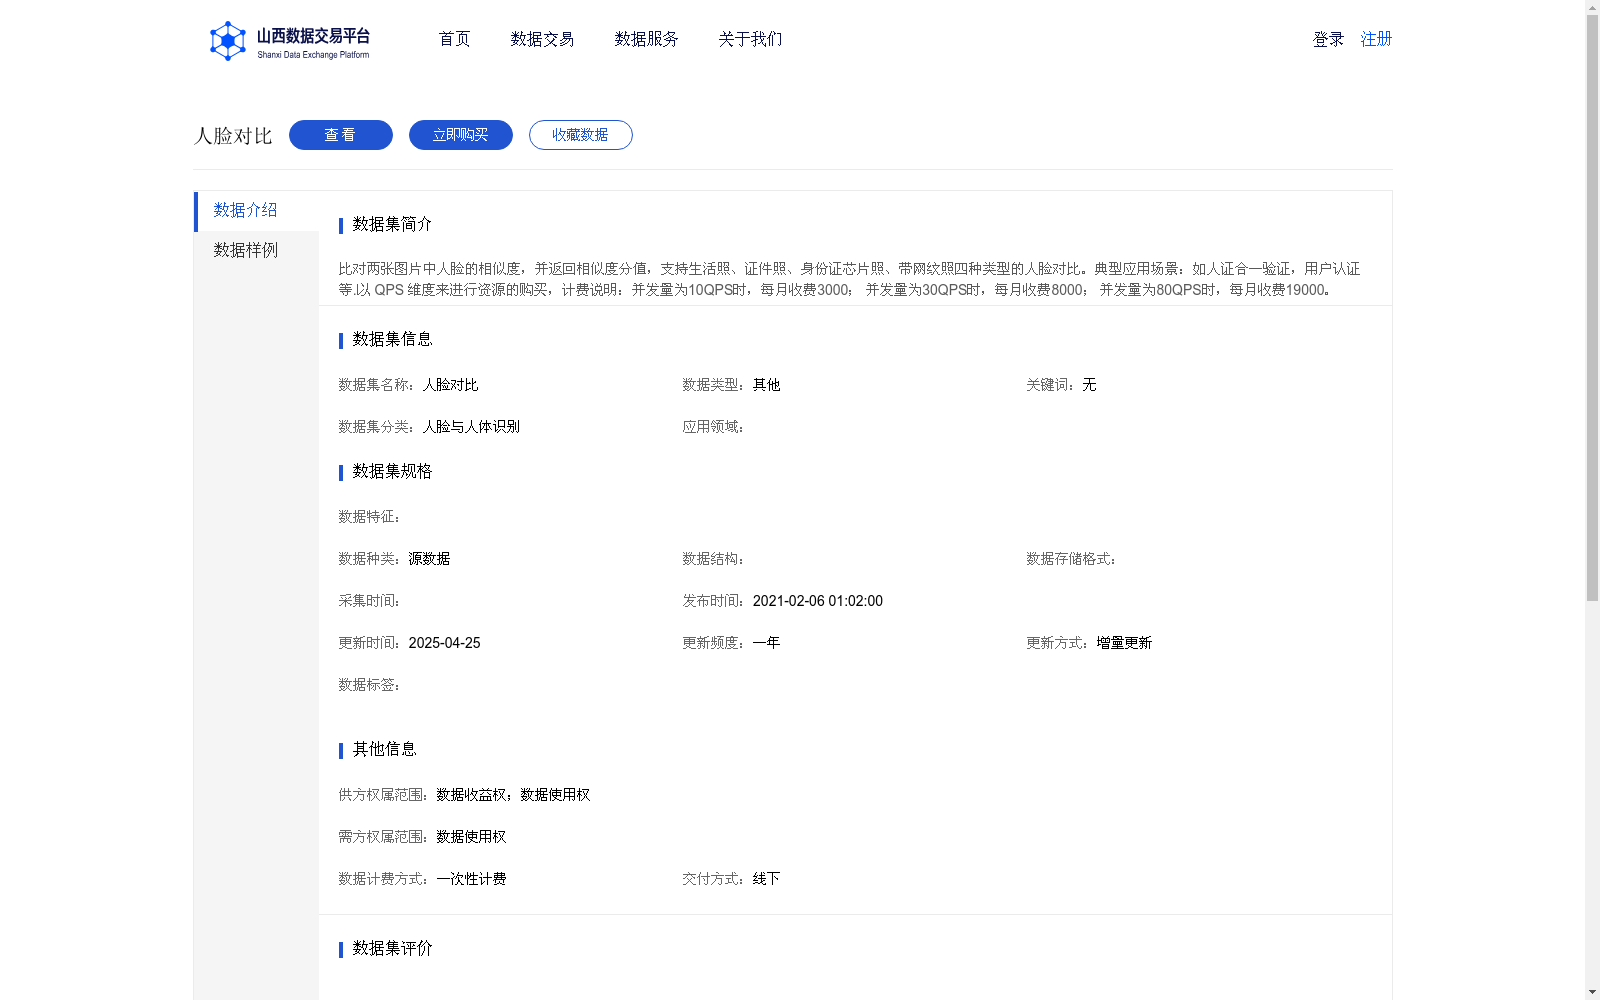The height and width of the screenshot is (1000, 1600).
Task: Click the 登录 link
Action: (x=1328, y=39)
